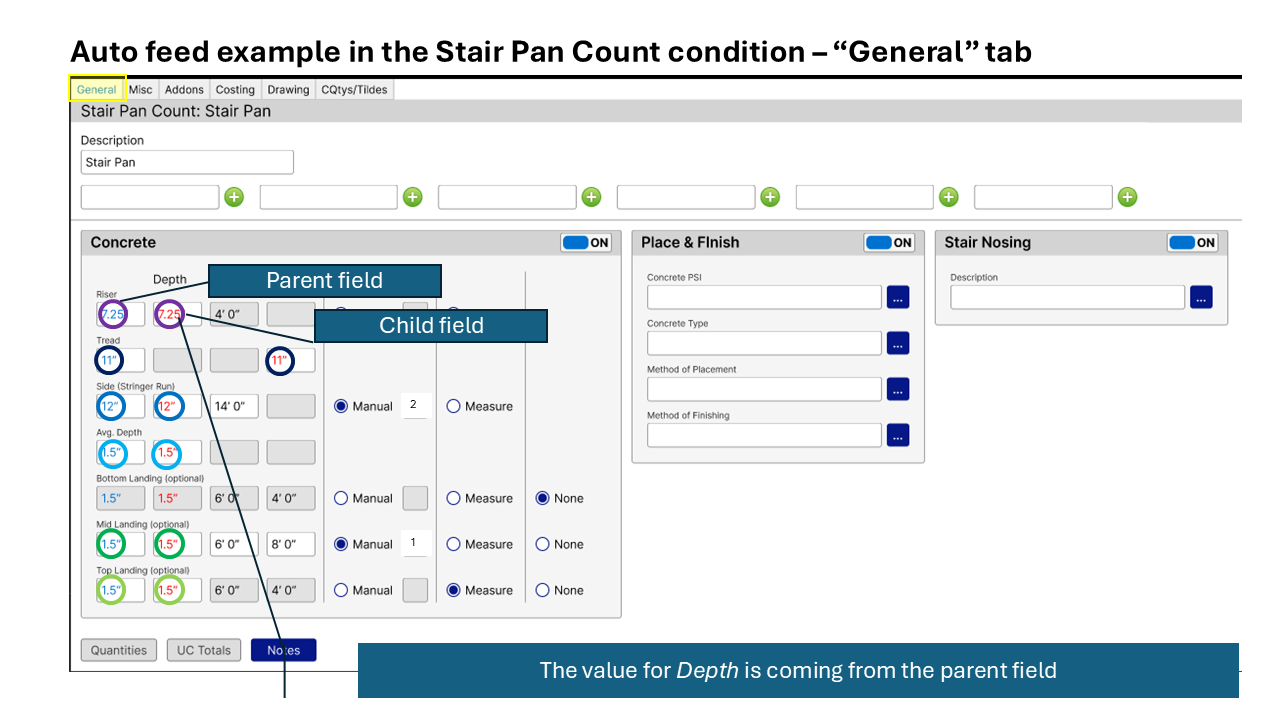Open the Method of Finishing lookup button

898,435
